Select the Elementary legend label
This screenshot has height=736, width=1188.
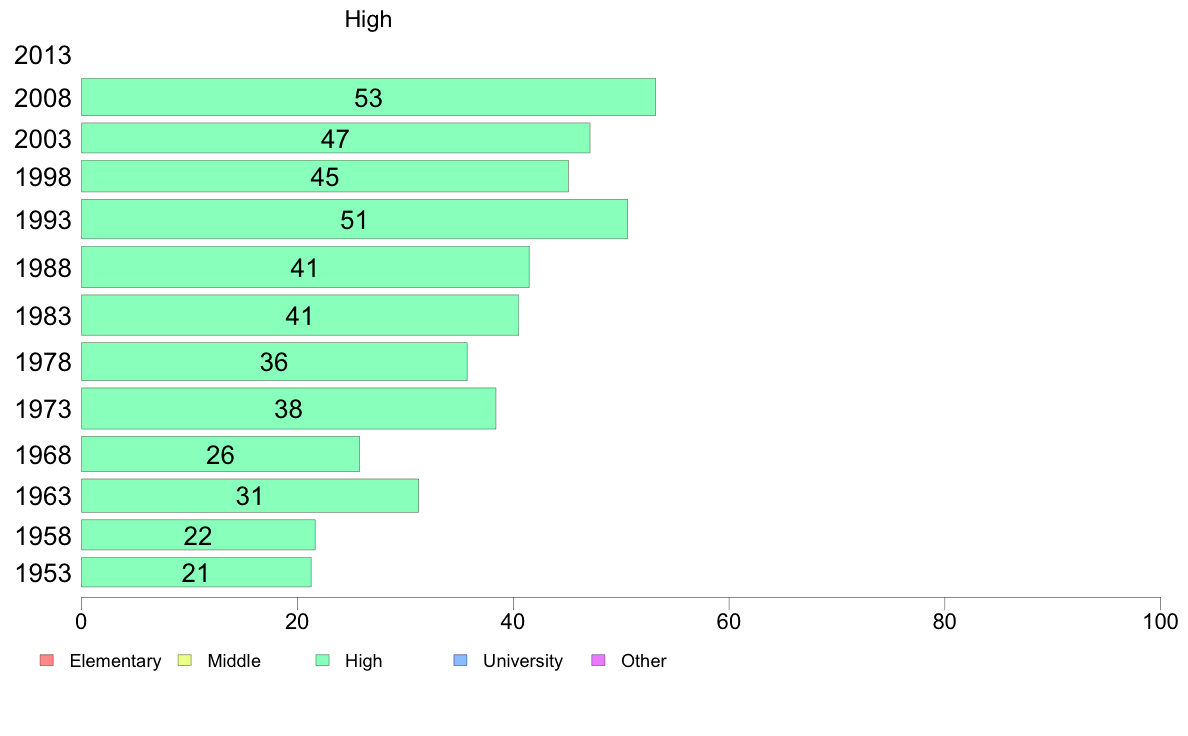[115, 661]
